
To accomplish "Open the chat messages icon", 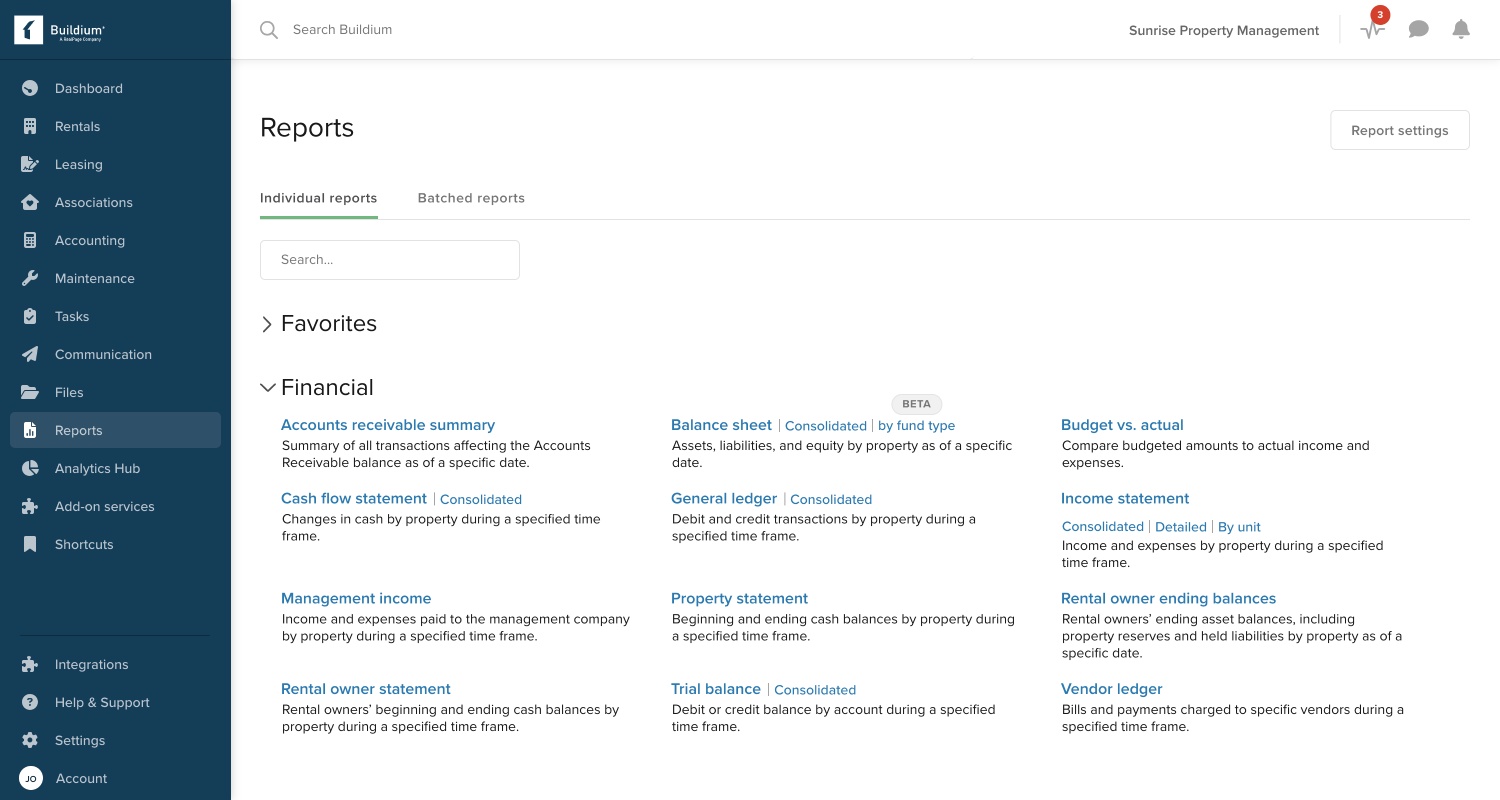I will (x=1418, y=30).
